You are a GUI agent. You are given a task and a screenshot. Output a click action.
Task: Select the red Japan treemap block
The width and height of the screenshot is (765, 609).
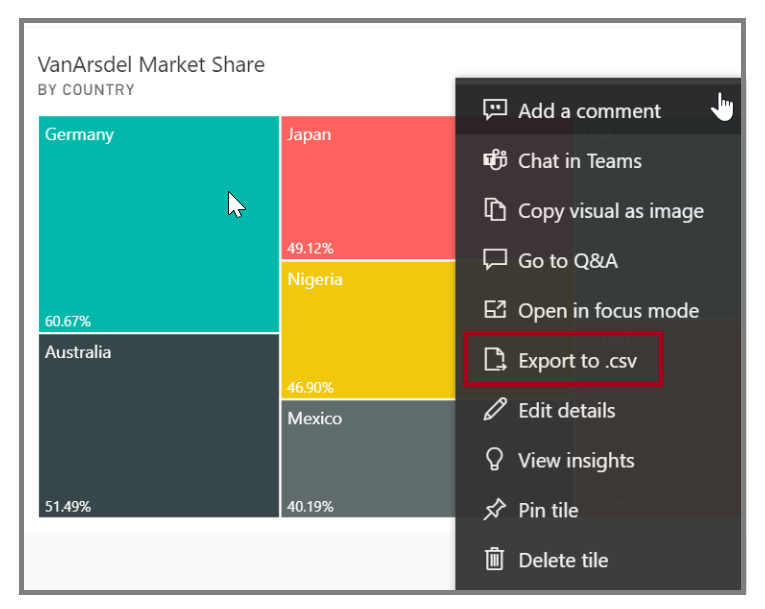coord(368,187)
